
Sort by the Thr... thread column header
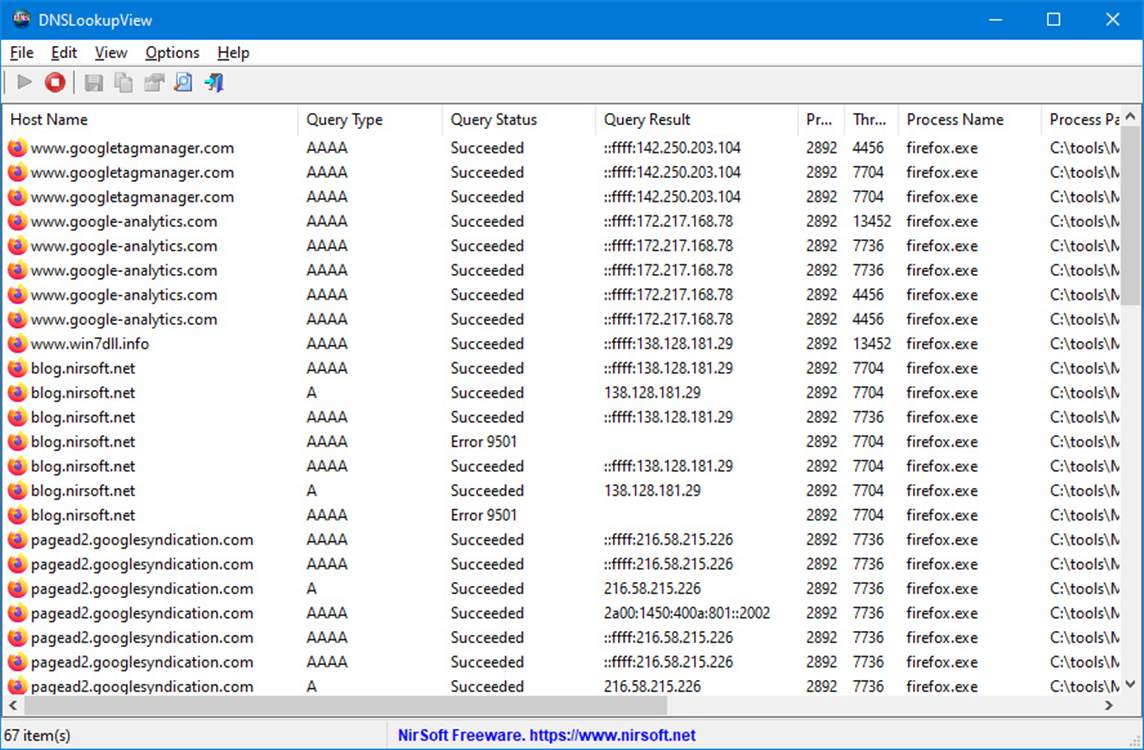coord(870,120)
